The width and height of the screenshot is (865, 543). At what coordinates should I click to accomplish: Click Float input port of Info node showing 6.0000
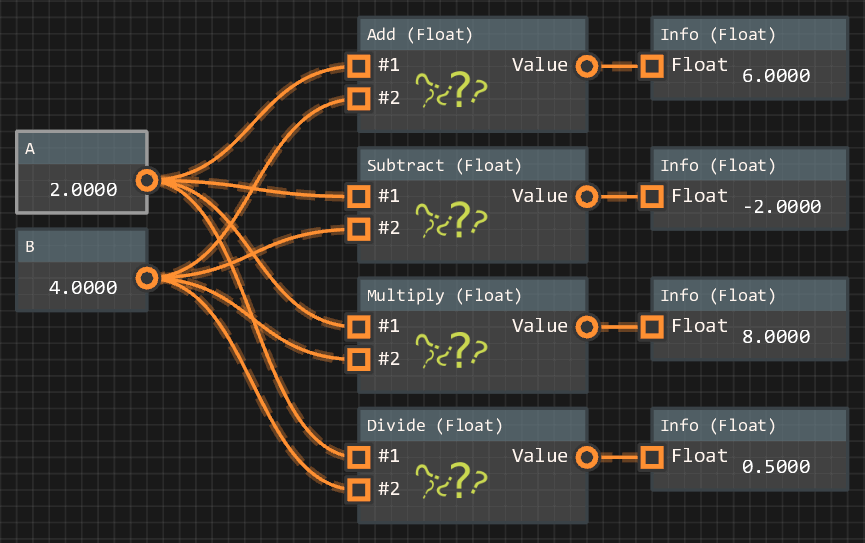pos(652,66)
